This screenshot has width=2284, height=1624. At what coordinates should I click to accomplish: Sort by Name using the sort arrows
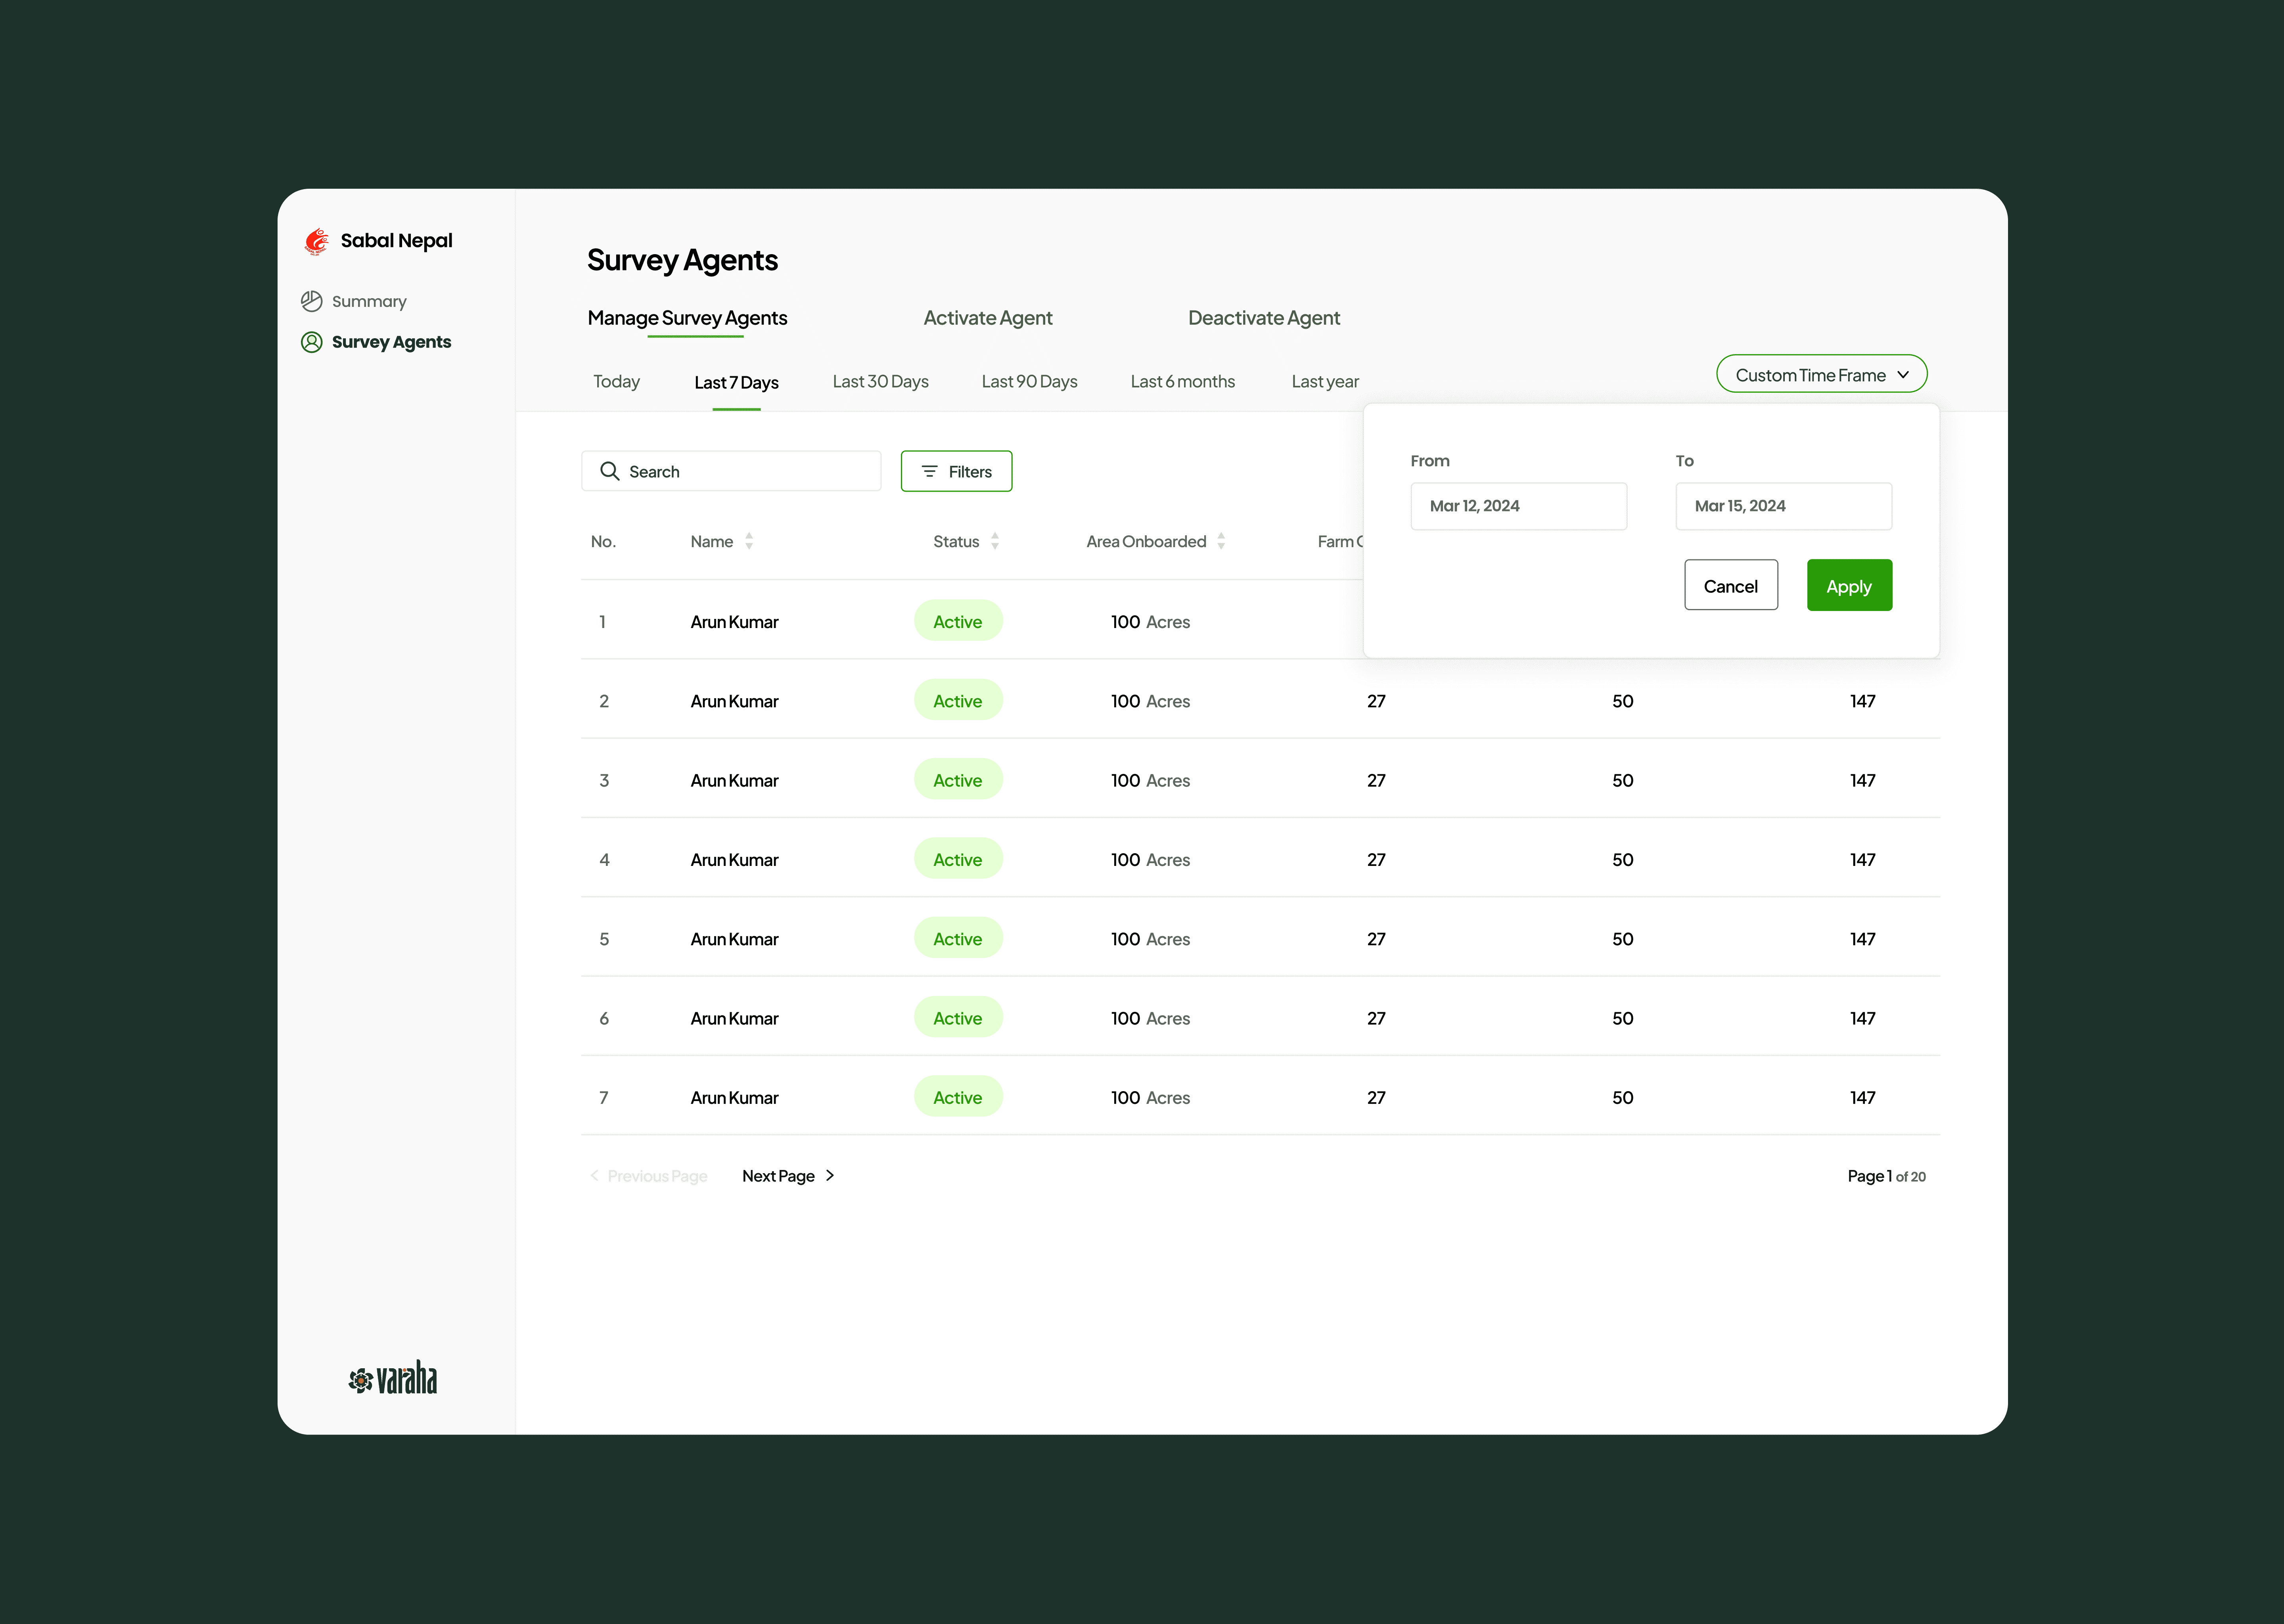pyautogui.click(x=749, y=541)
